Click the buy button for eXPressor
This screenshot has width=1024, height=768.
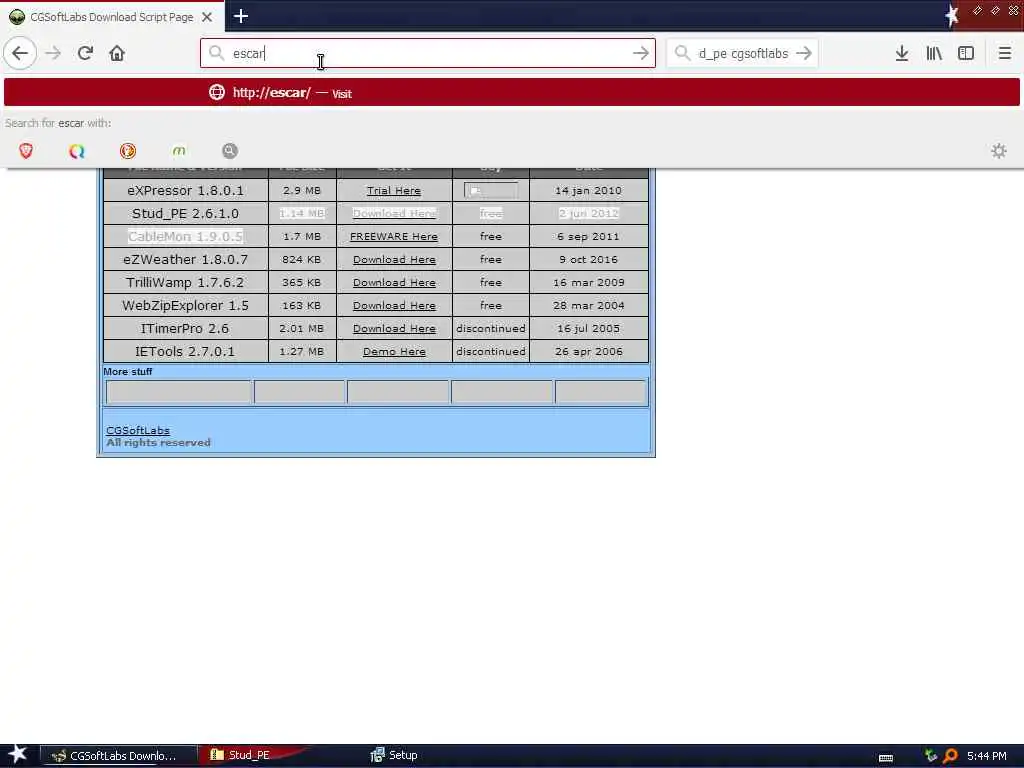[x=490, y=191]
